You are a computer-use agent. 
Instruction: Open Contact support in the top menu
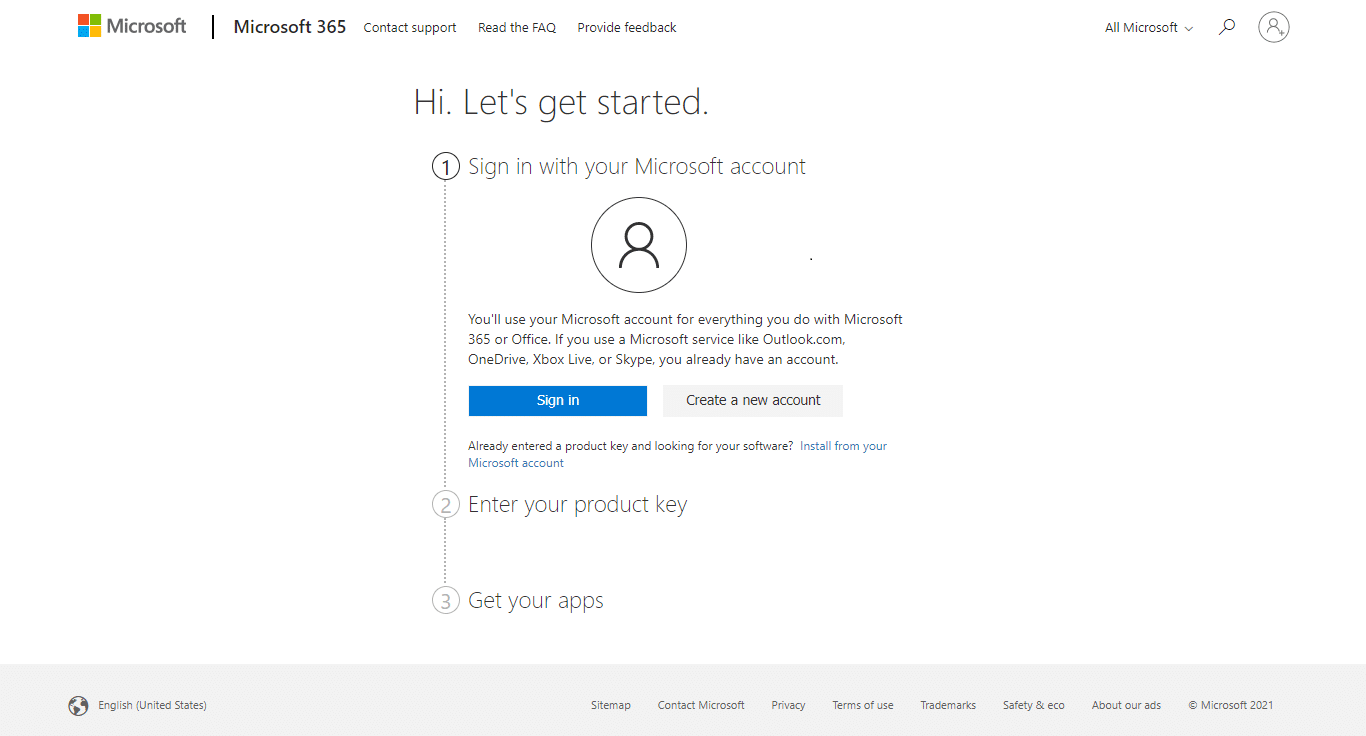(410, 28)
